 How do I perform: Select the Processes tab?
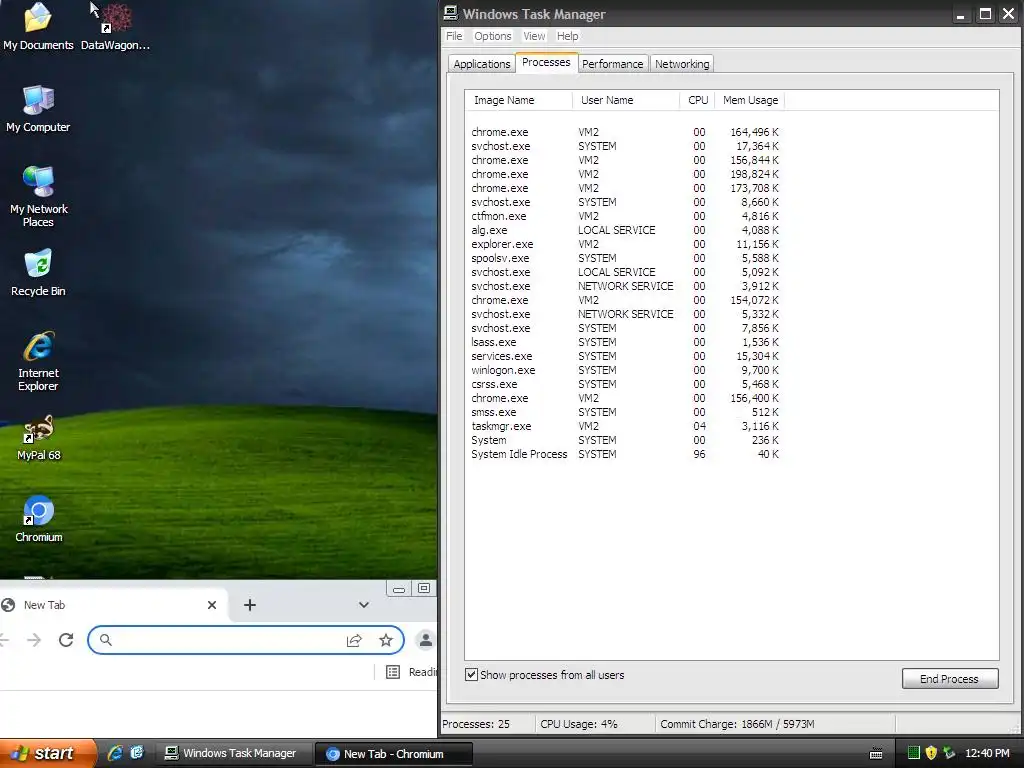[x=546, y=62]
